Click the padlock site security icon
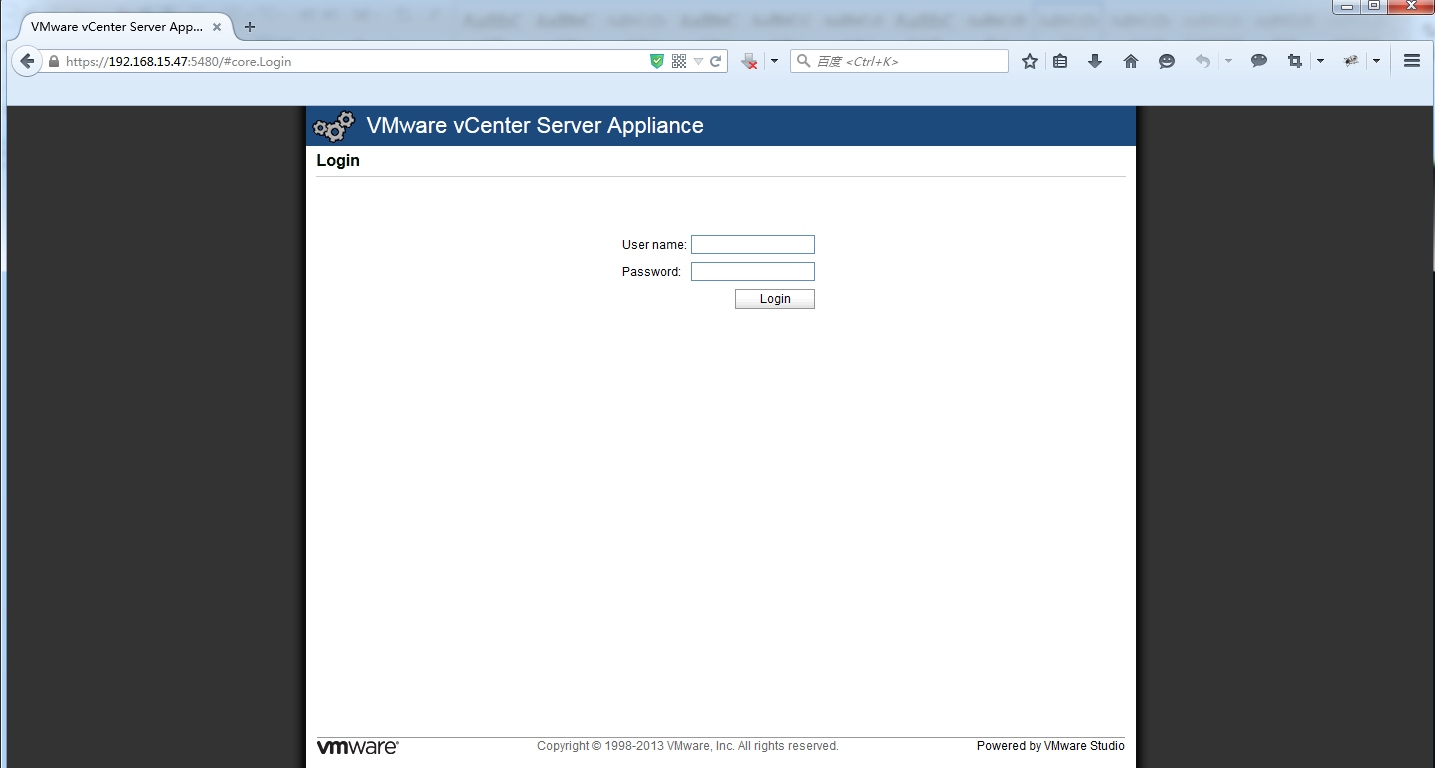 [54, 61]
